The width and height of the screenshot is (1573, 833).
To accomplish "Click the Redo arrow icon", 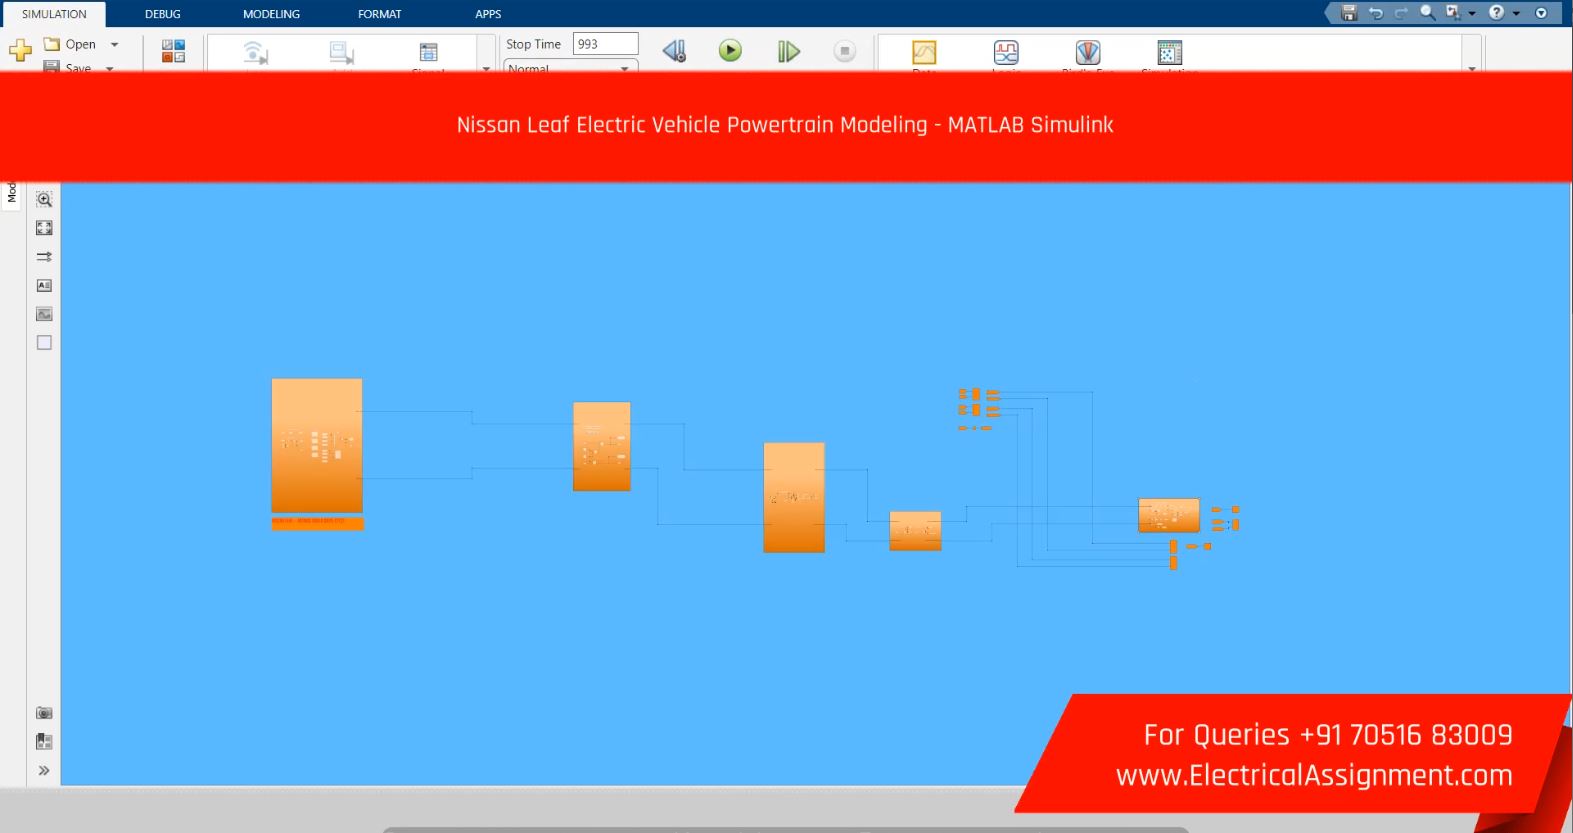I will tap(1401, 13).
